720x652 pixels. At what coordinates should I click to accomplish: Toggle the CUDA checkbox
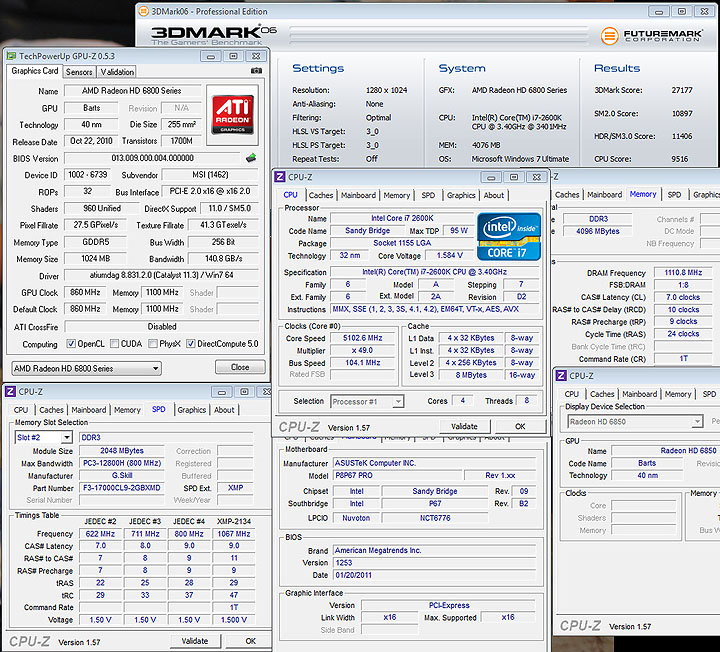pyautogui.click(x=115, y=343)
